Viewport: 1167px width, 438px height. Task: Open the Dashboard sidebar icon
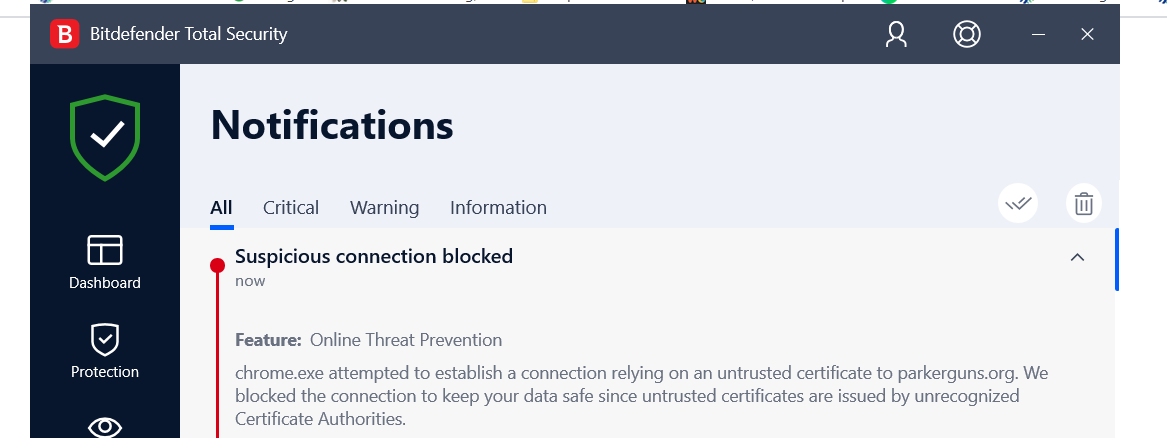pos(105,250)
